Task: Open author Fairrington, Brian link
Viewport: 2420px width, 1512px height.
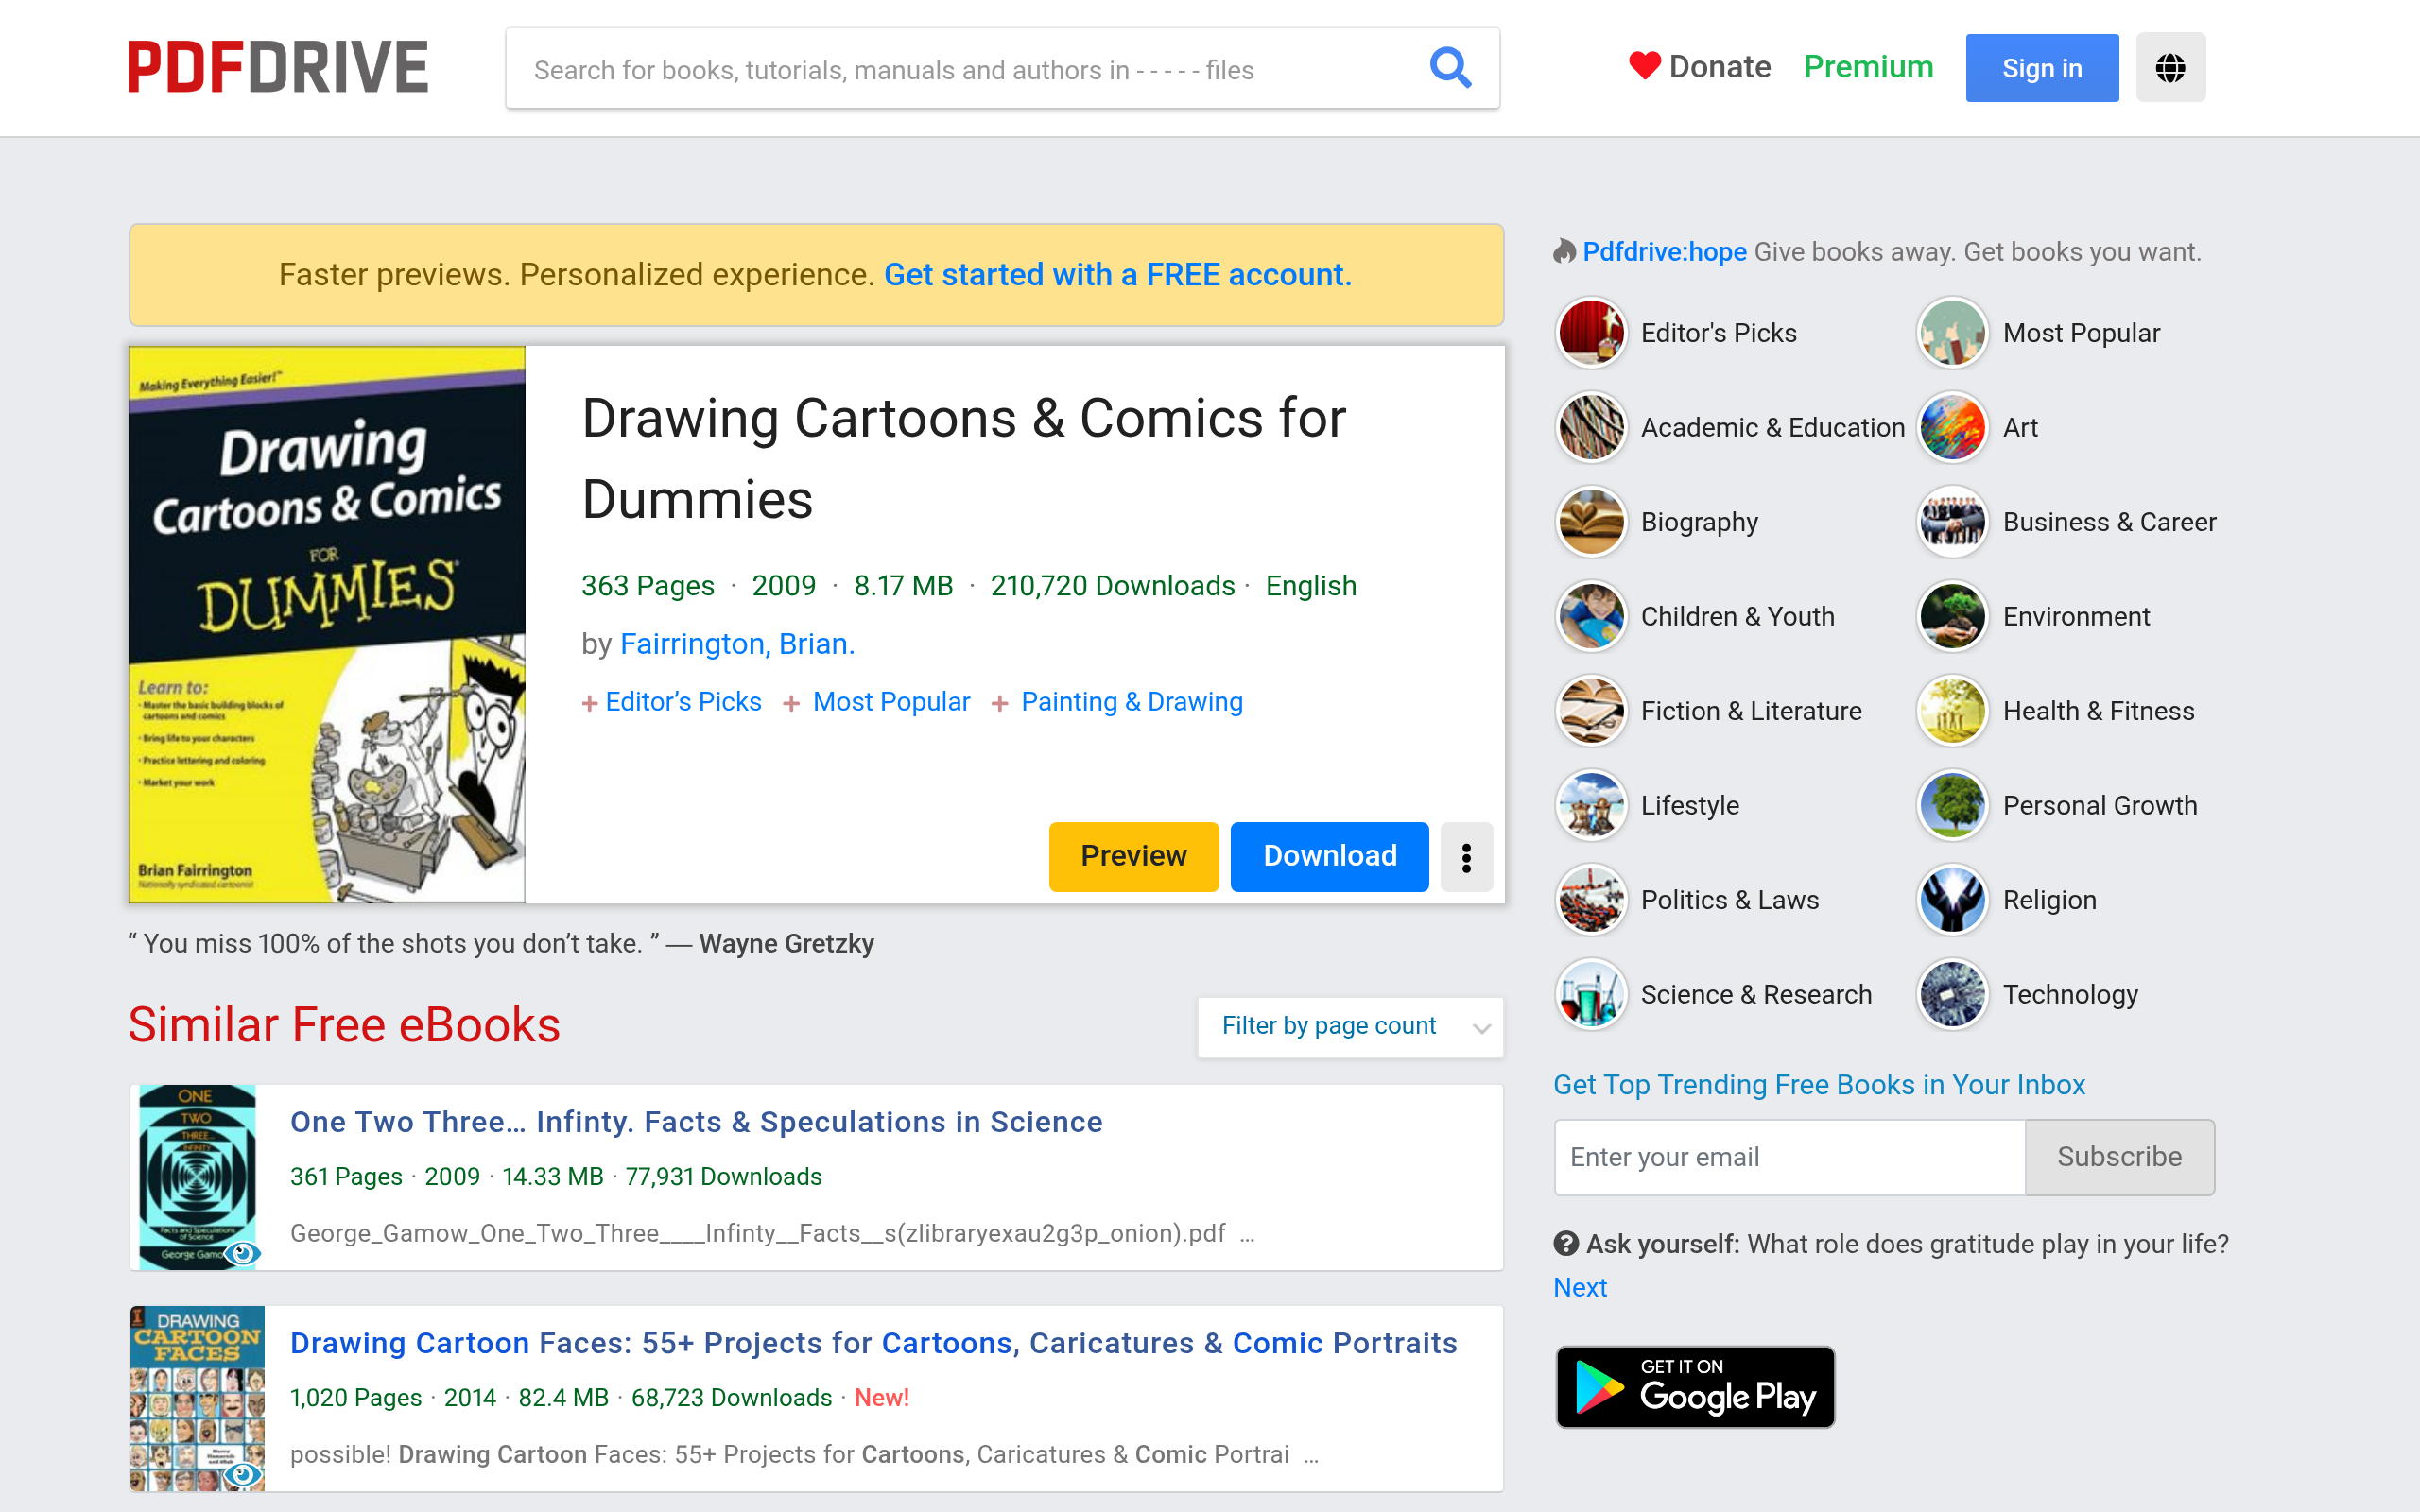Action: 737,644
